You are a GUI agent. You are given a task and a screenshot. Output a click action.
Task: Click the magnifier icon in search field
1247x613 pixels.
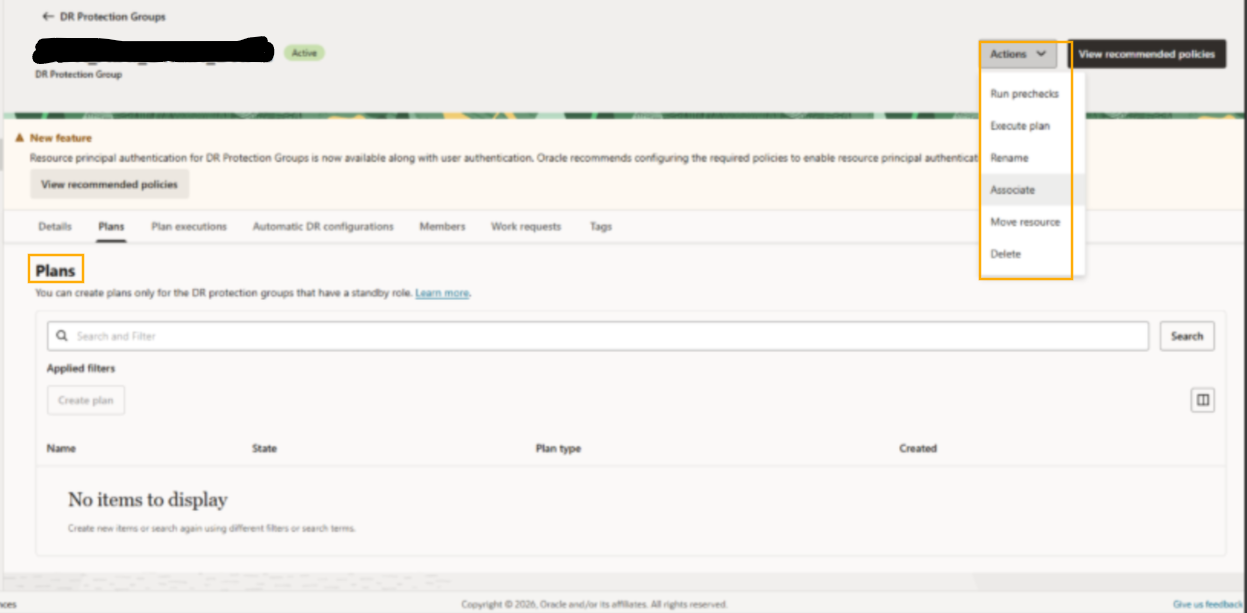[x=63, y=336]
